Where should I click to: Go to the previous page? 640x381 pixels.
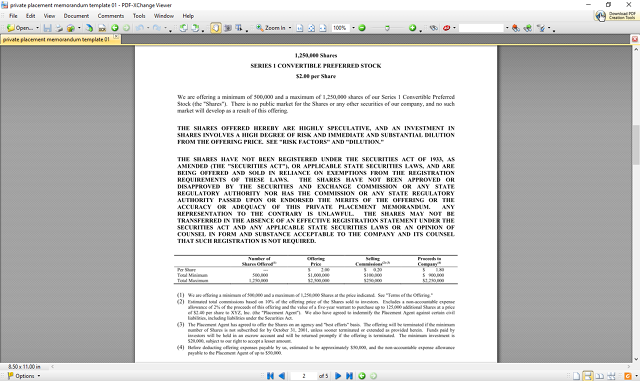click(x=282, y=376)
